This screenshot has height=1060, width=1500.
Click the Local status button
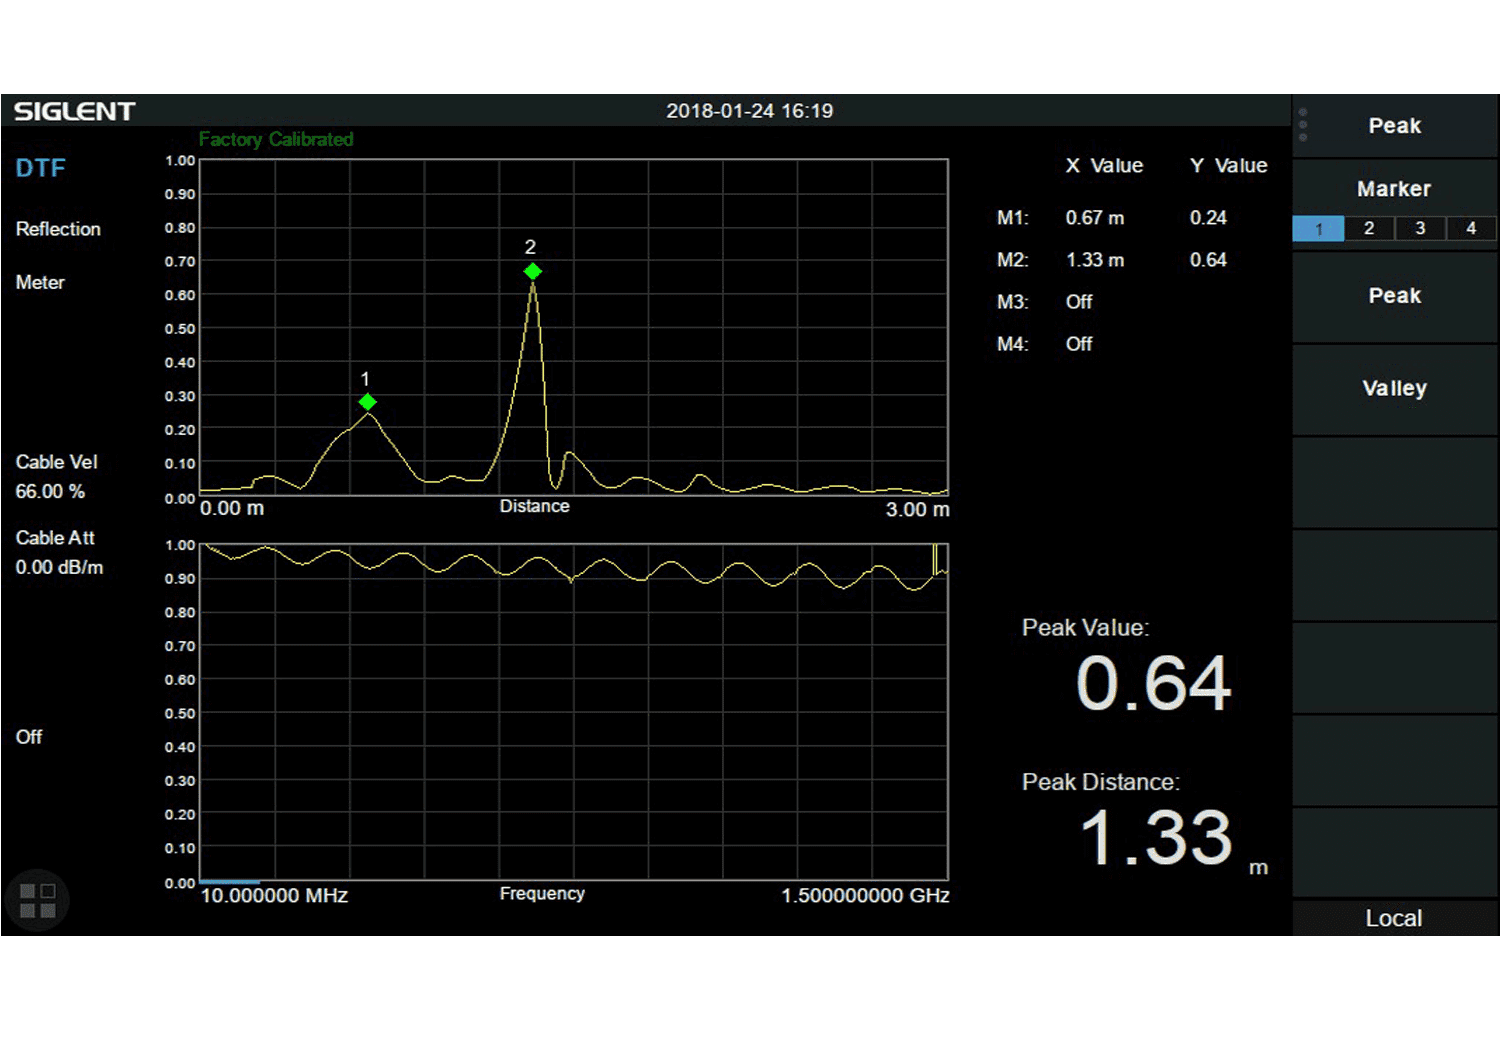pos(1394,918)
